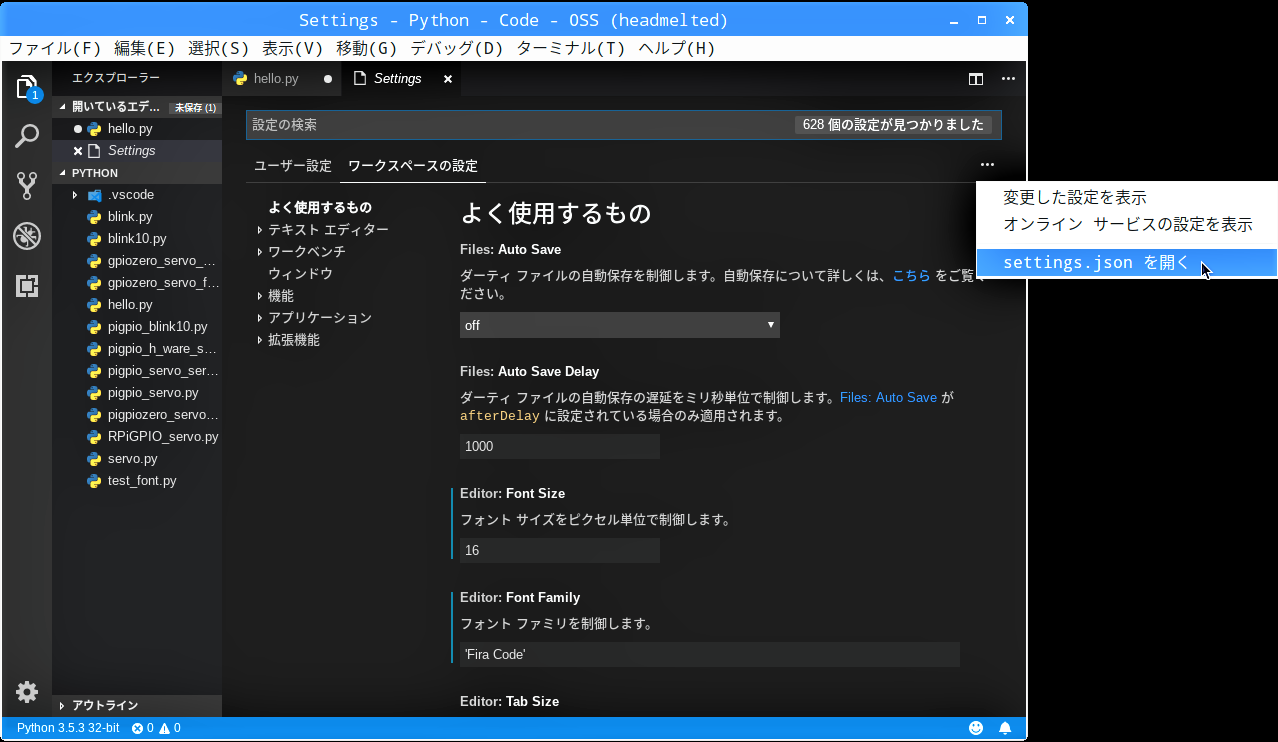The width and height of the screenshot is (1278, 742).
Task: Open the Selection menu
Action: pos(218,48)
